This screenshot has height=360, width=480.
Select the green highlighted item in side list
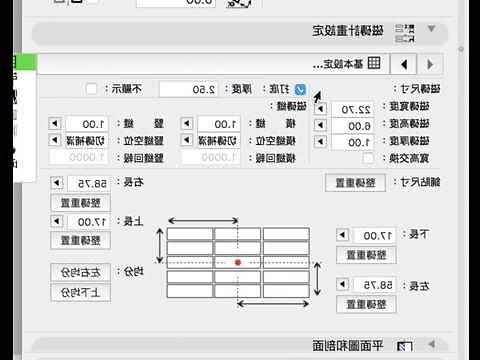click(x=25, y=62)
